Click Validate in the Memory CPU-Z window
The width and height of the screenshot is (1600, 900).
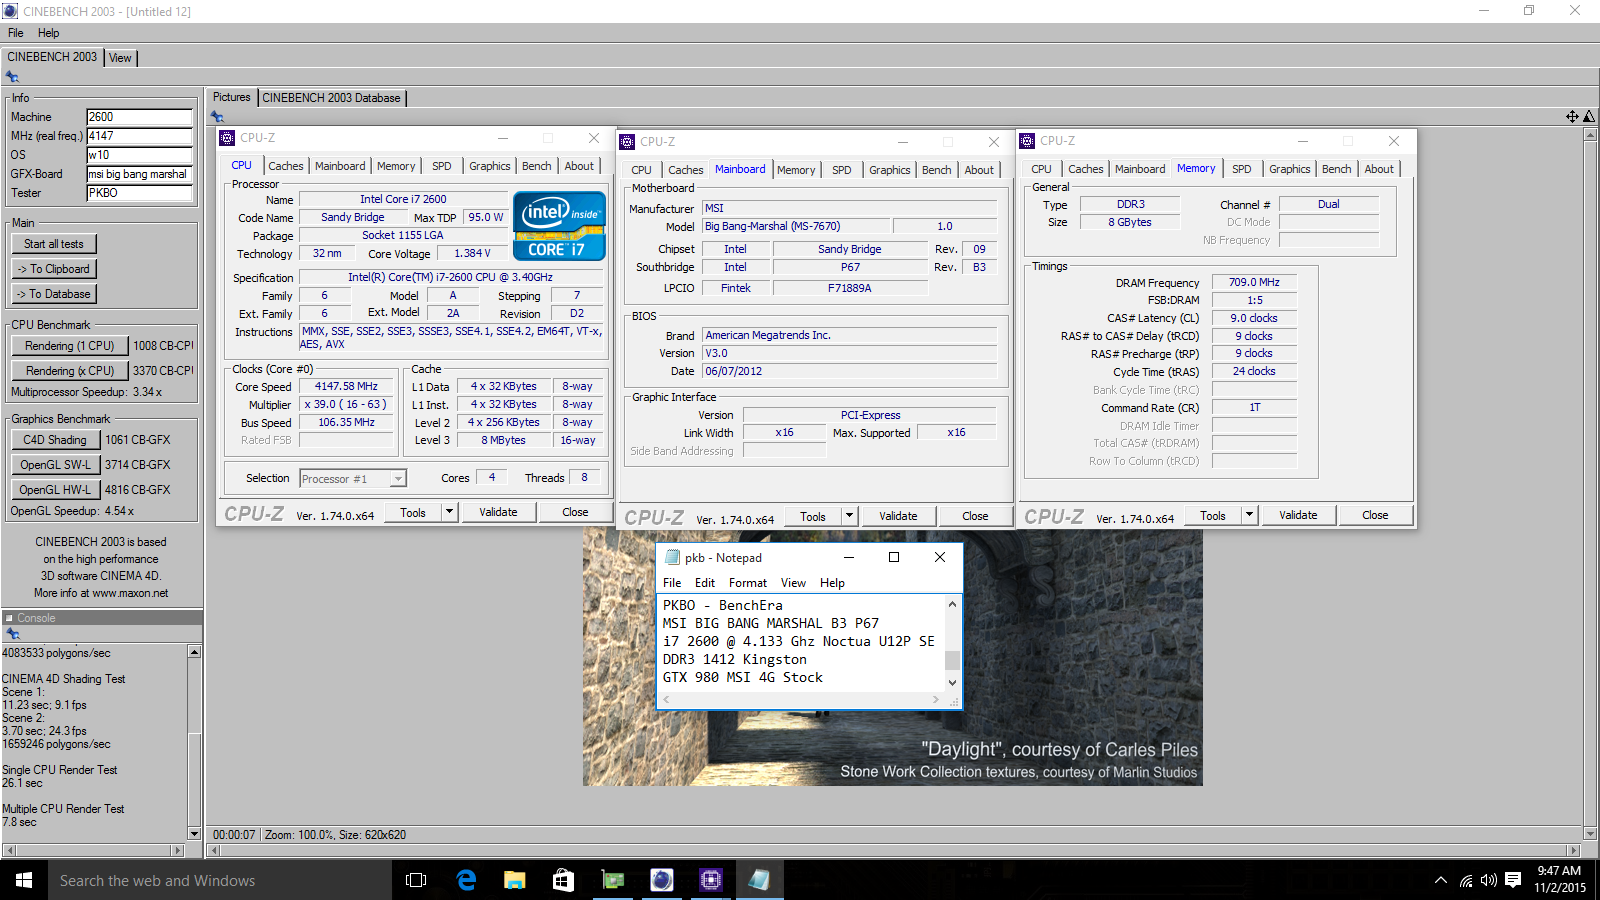click(x=1298, y=515)
